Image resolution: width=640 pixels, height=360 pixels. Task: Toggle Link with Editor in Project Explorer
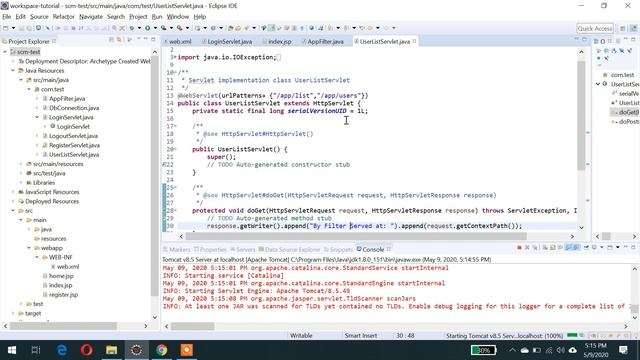click(x=119, y=40)
